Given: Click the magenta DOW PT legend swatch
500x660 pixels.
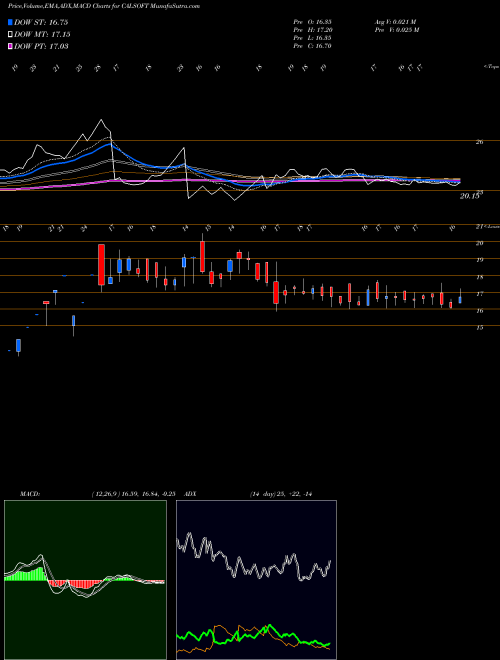Looking at the screenshot, I should (x=10, y=46).
